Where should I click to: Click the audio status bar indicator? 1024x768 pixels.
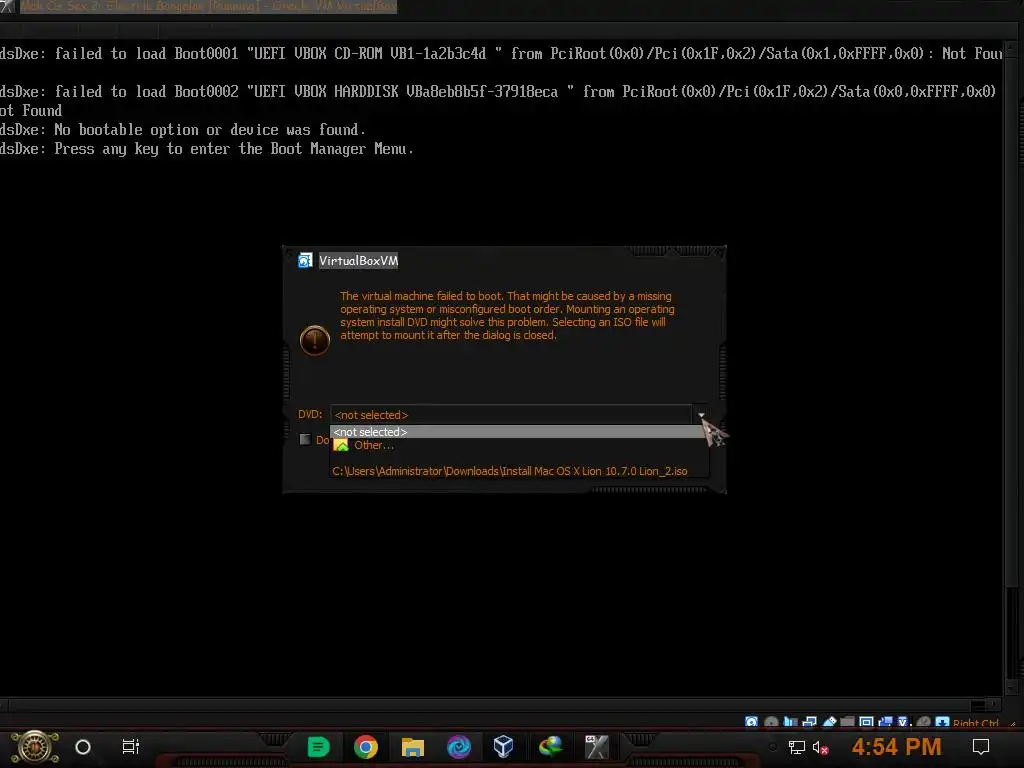(791, 722)
